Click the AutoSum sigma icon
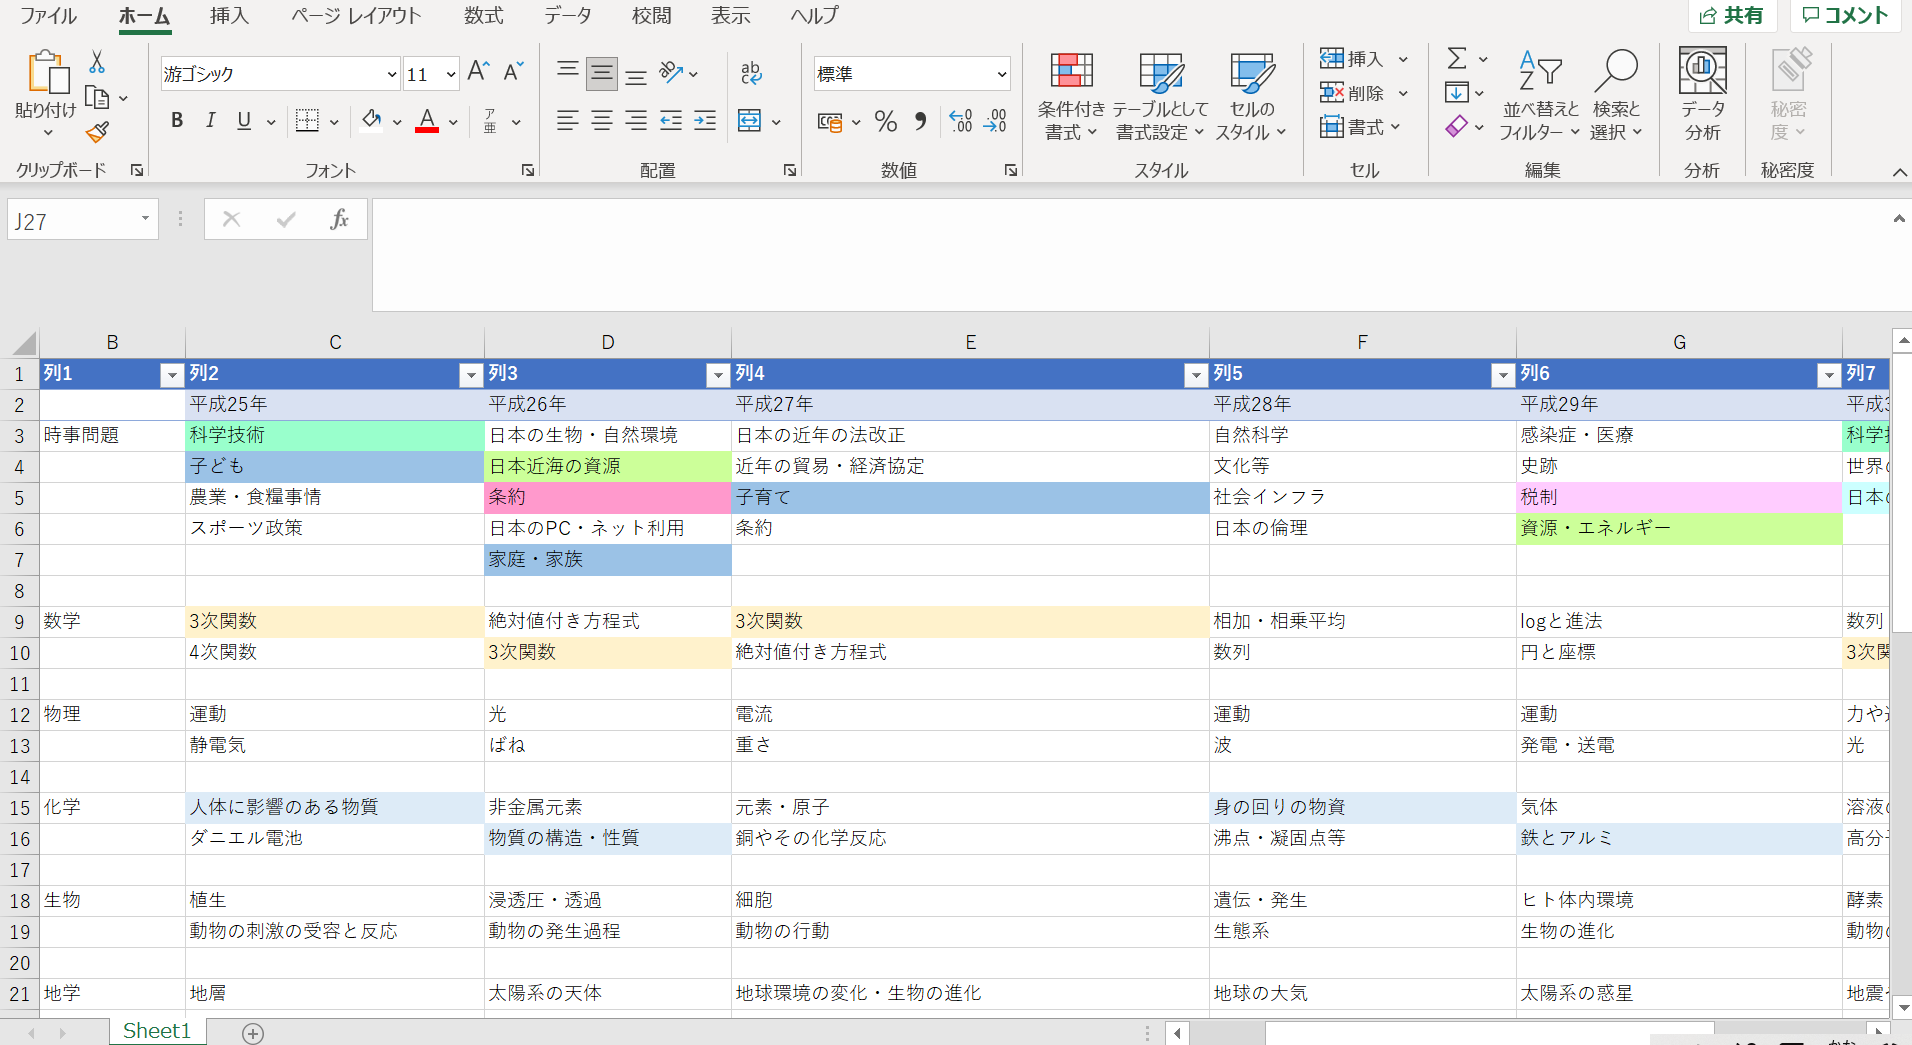This screenshot has height=1045, width=1912. click(1458, 59)
